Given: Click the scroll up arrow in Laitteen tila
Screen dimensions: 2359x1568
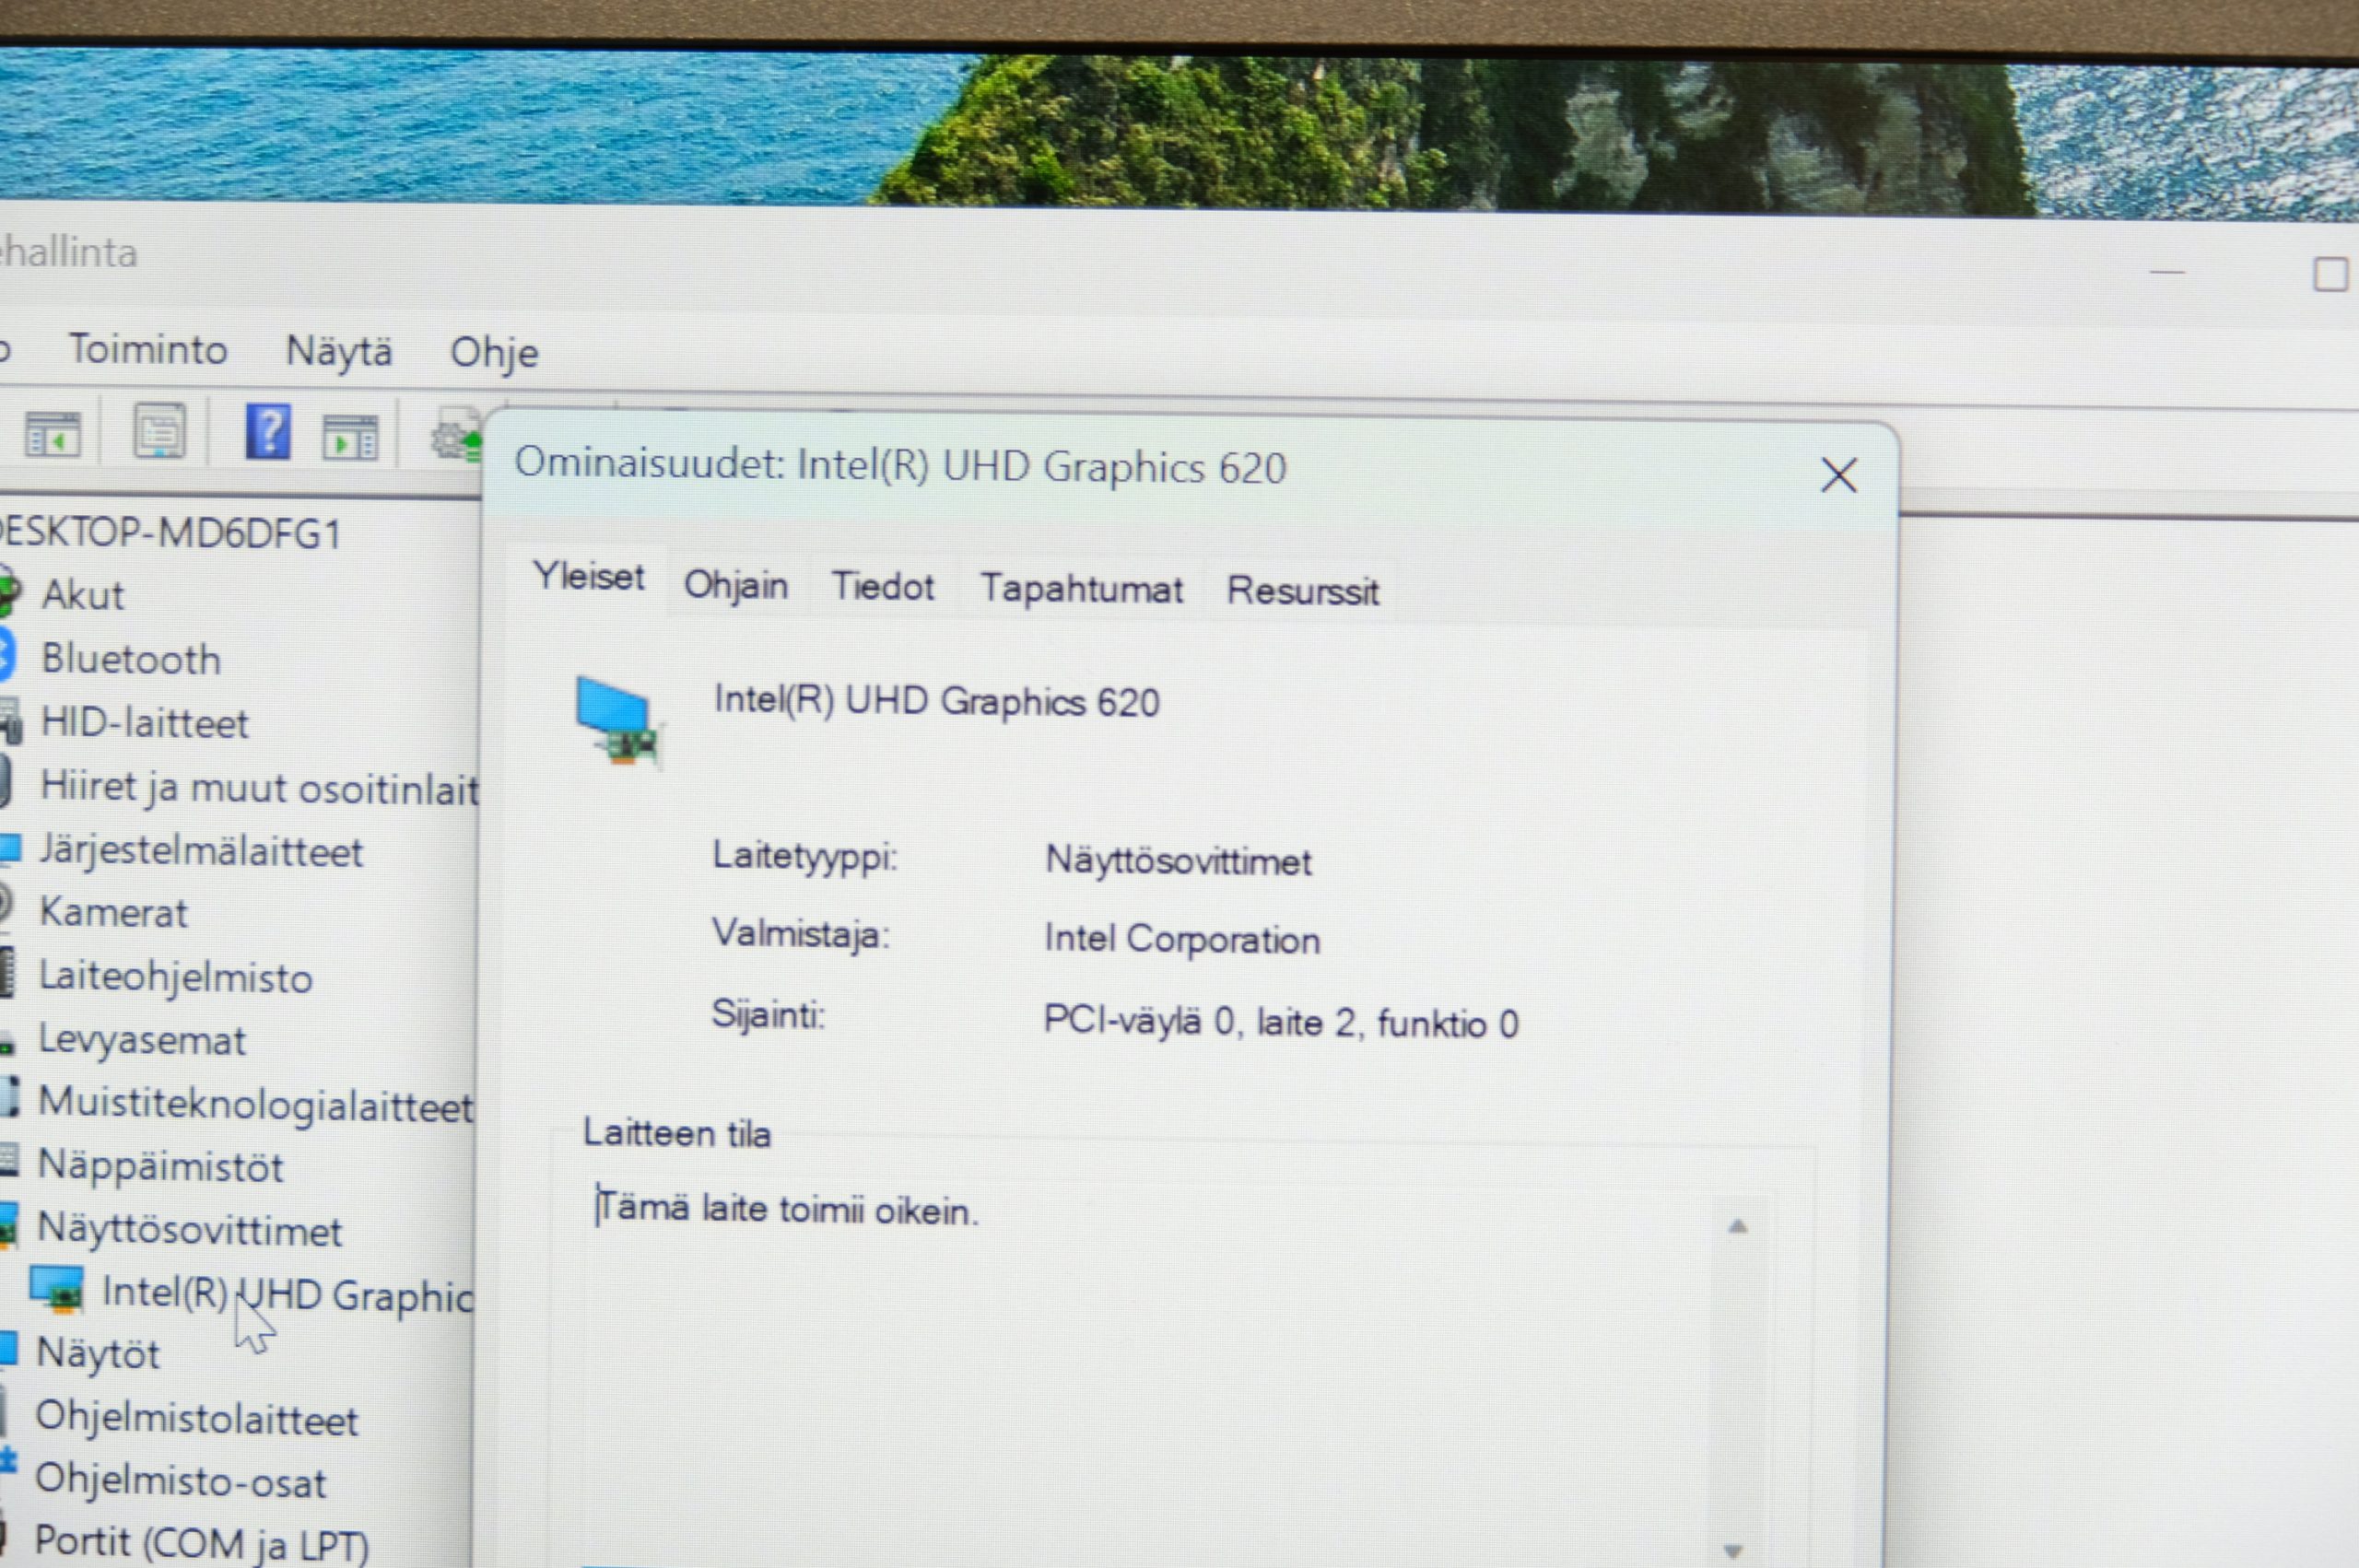Looking at the screenshot, I should pyautogui.click(x=1738, y=1226).
